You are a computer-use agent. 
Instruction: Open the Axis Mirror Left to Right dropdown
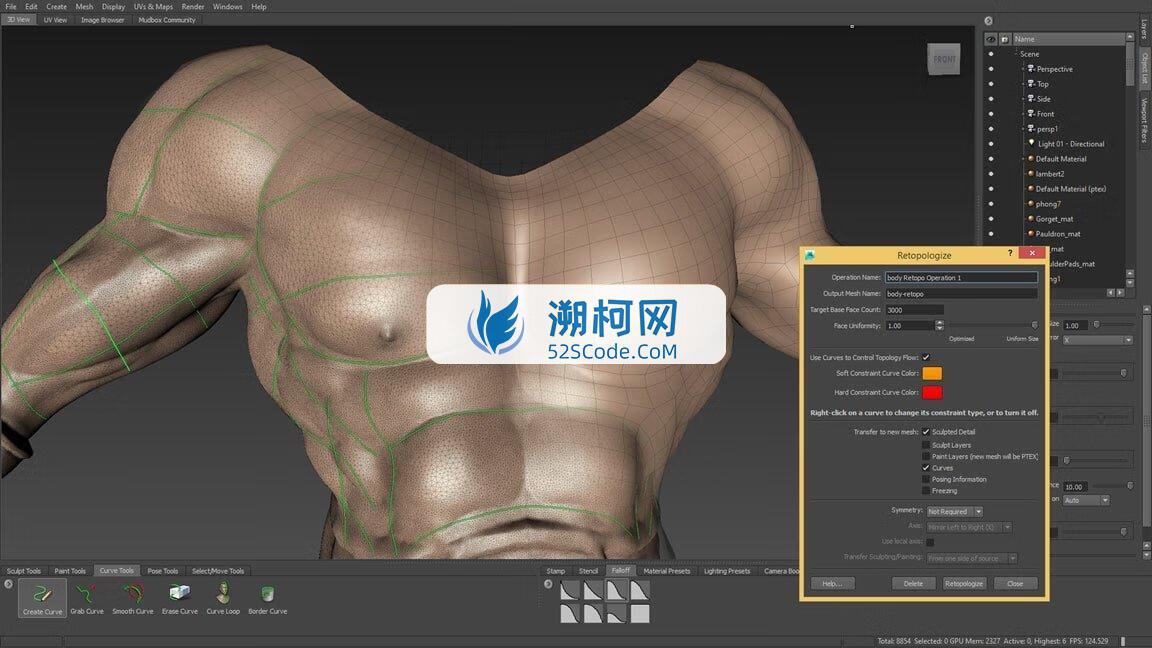click(969, 527)
